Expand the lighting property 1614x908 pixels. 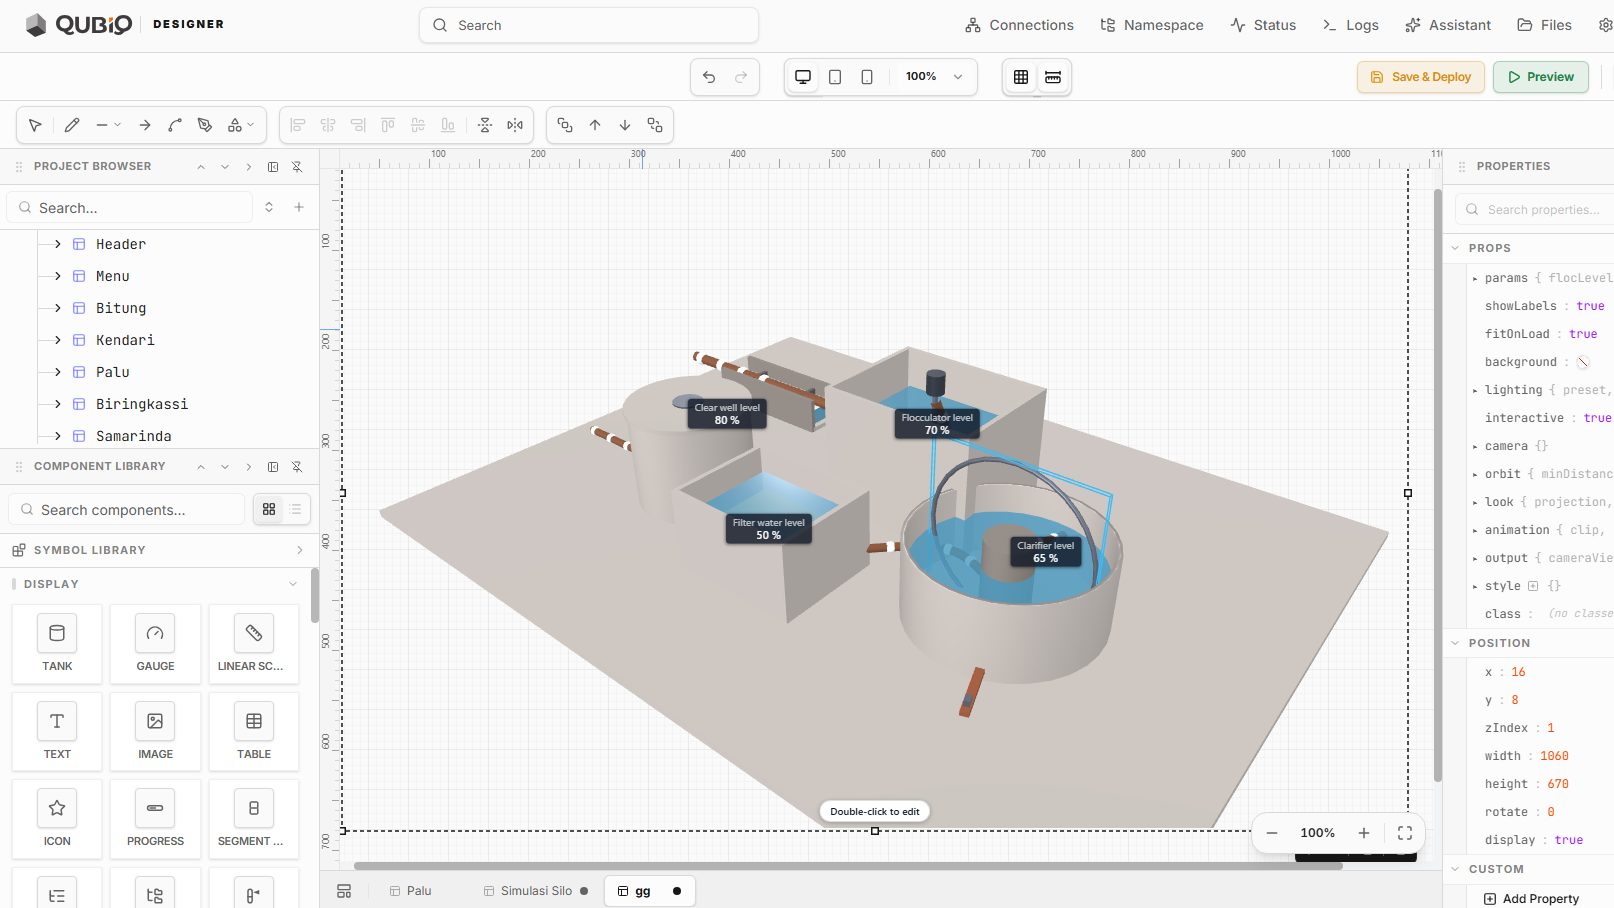point(1475,390)
